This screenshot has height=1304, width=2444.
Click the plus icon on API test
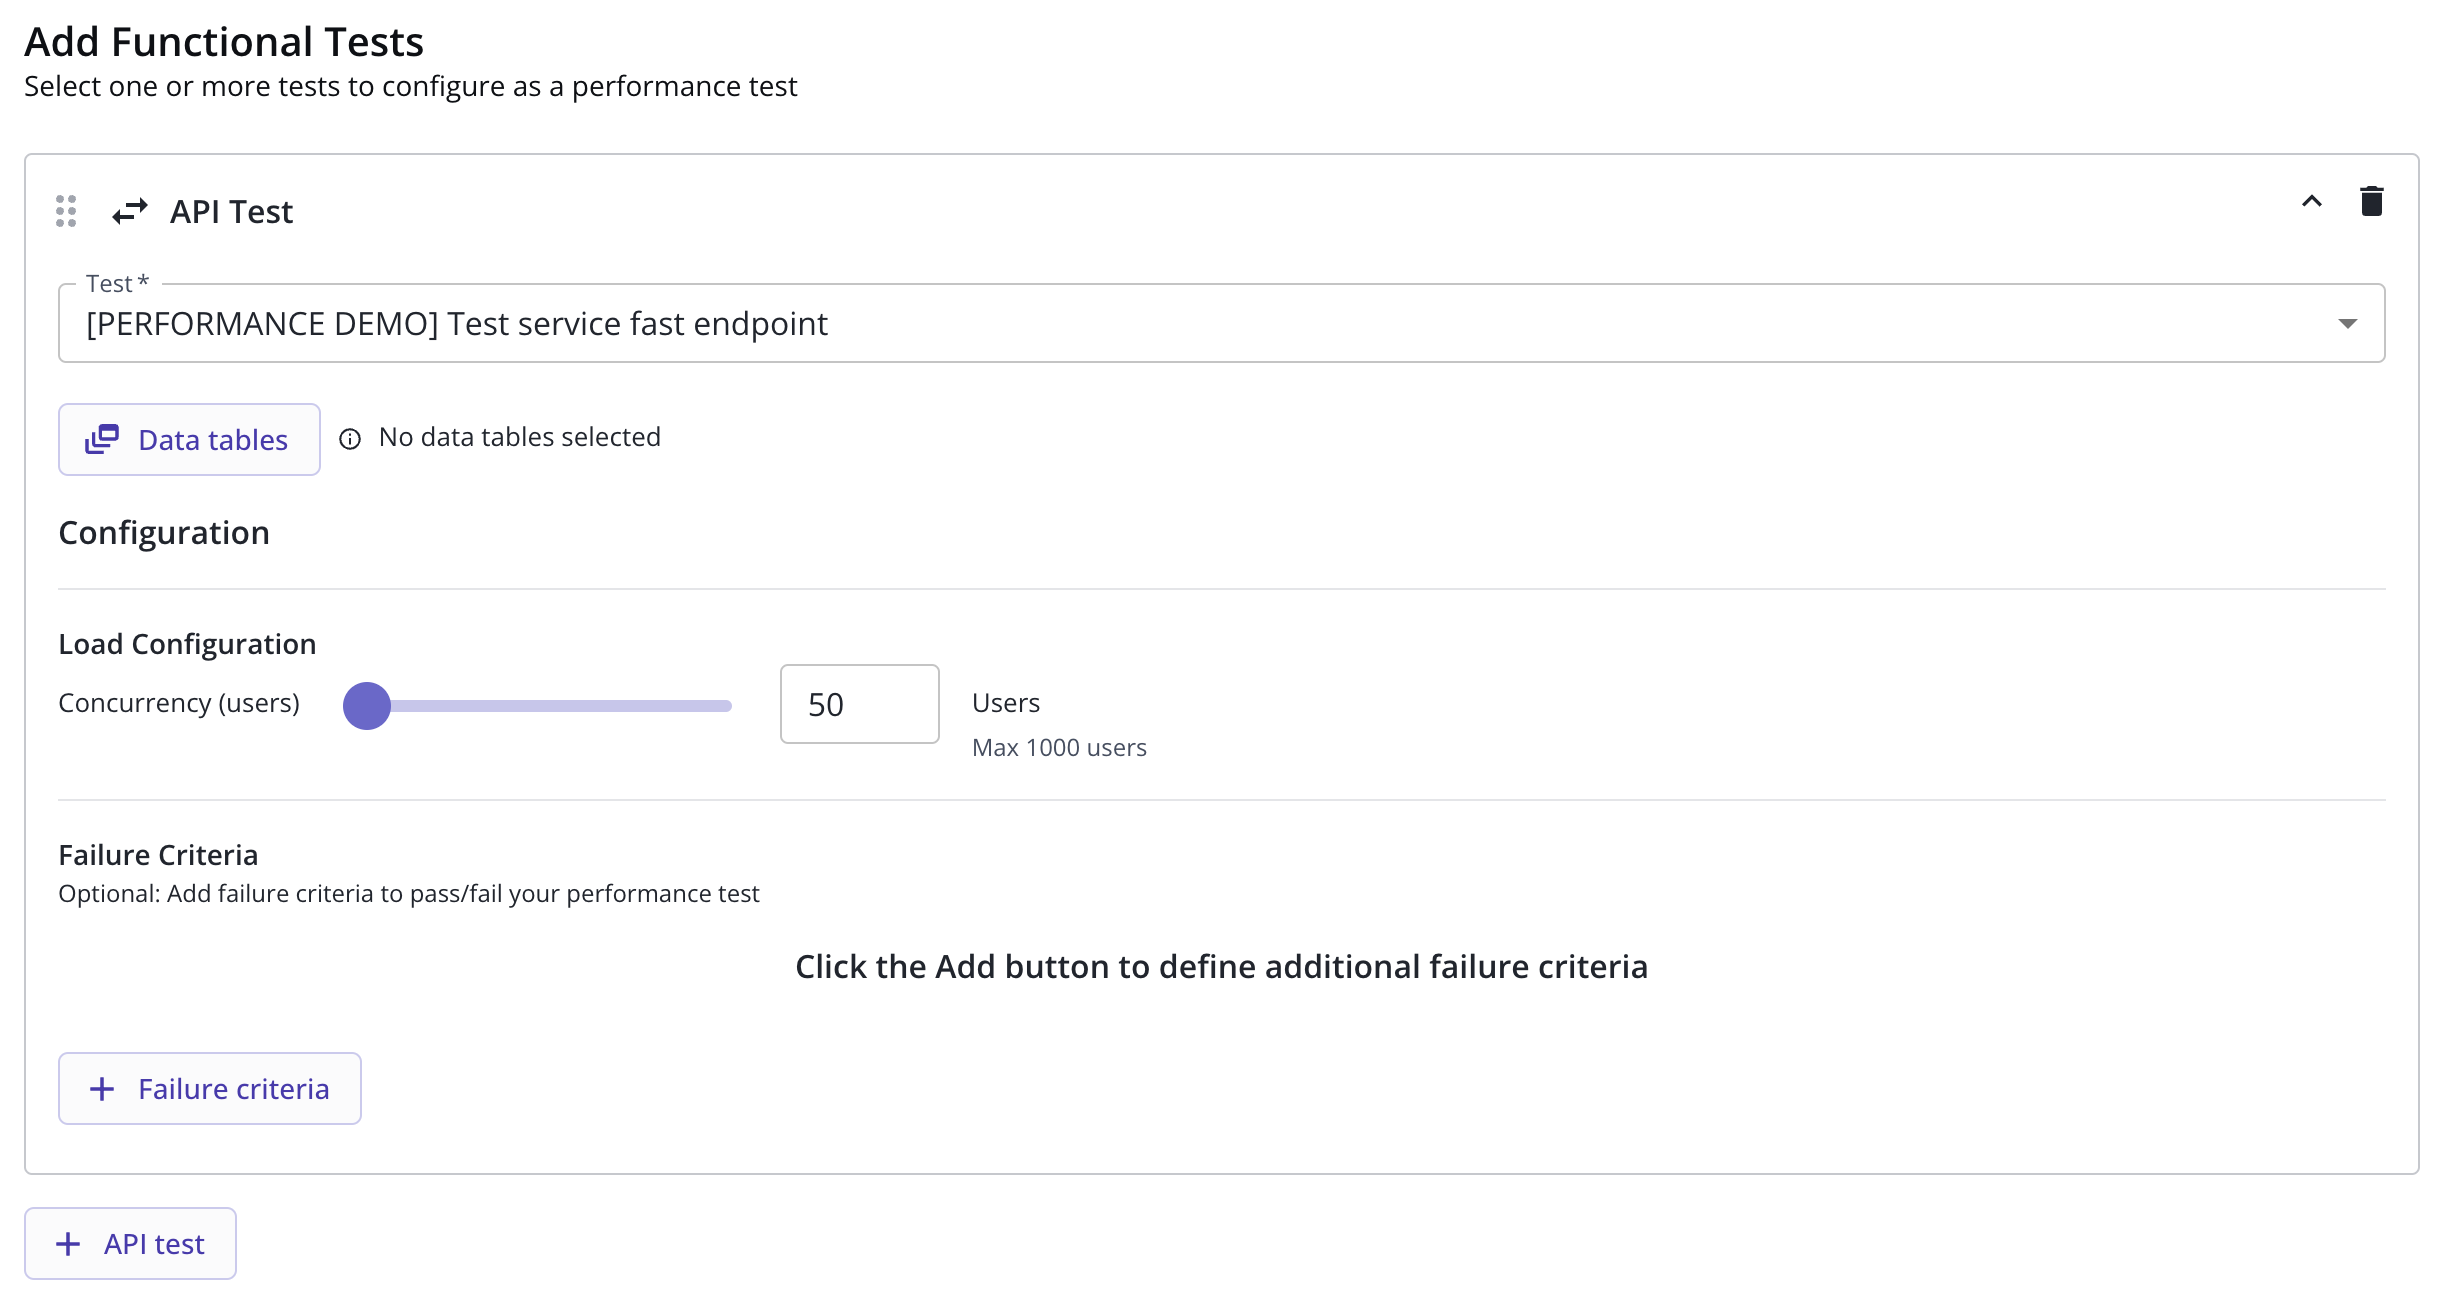(x=68, y=1244)
